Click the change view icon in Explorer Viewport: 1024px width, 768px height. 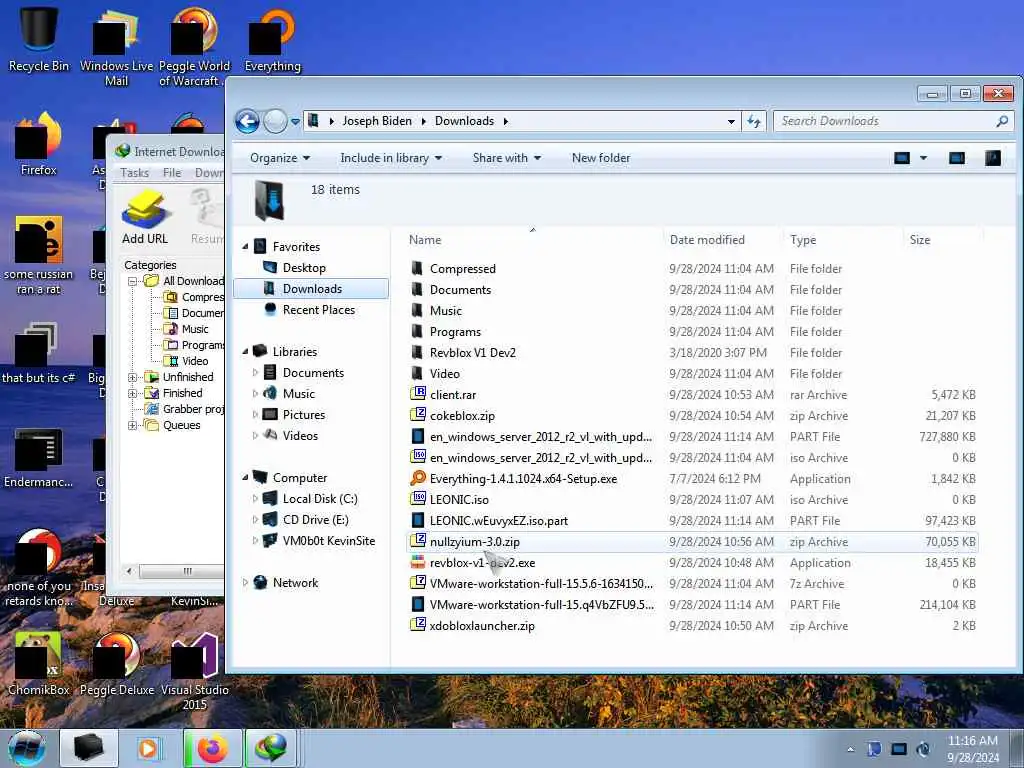(x=902, y=158)
